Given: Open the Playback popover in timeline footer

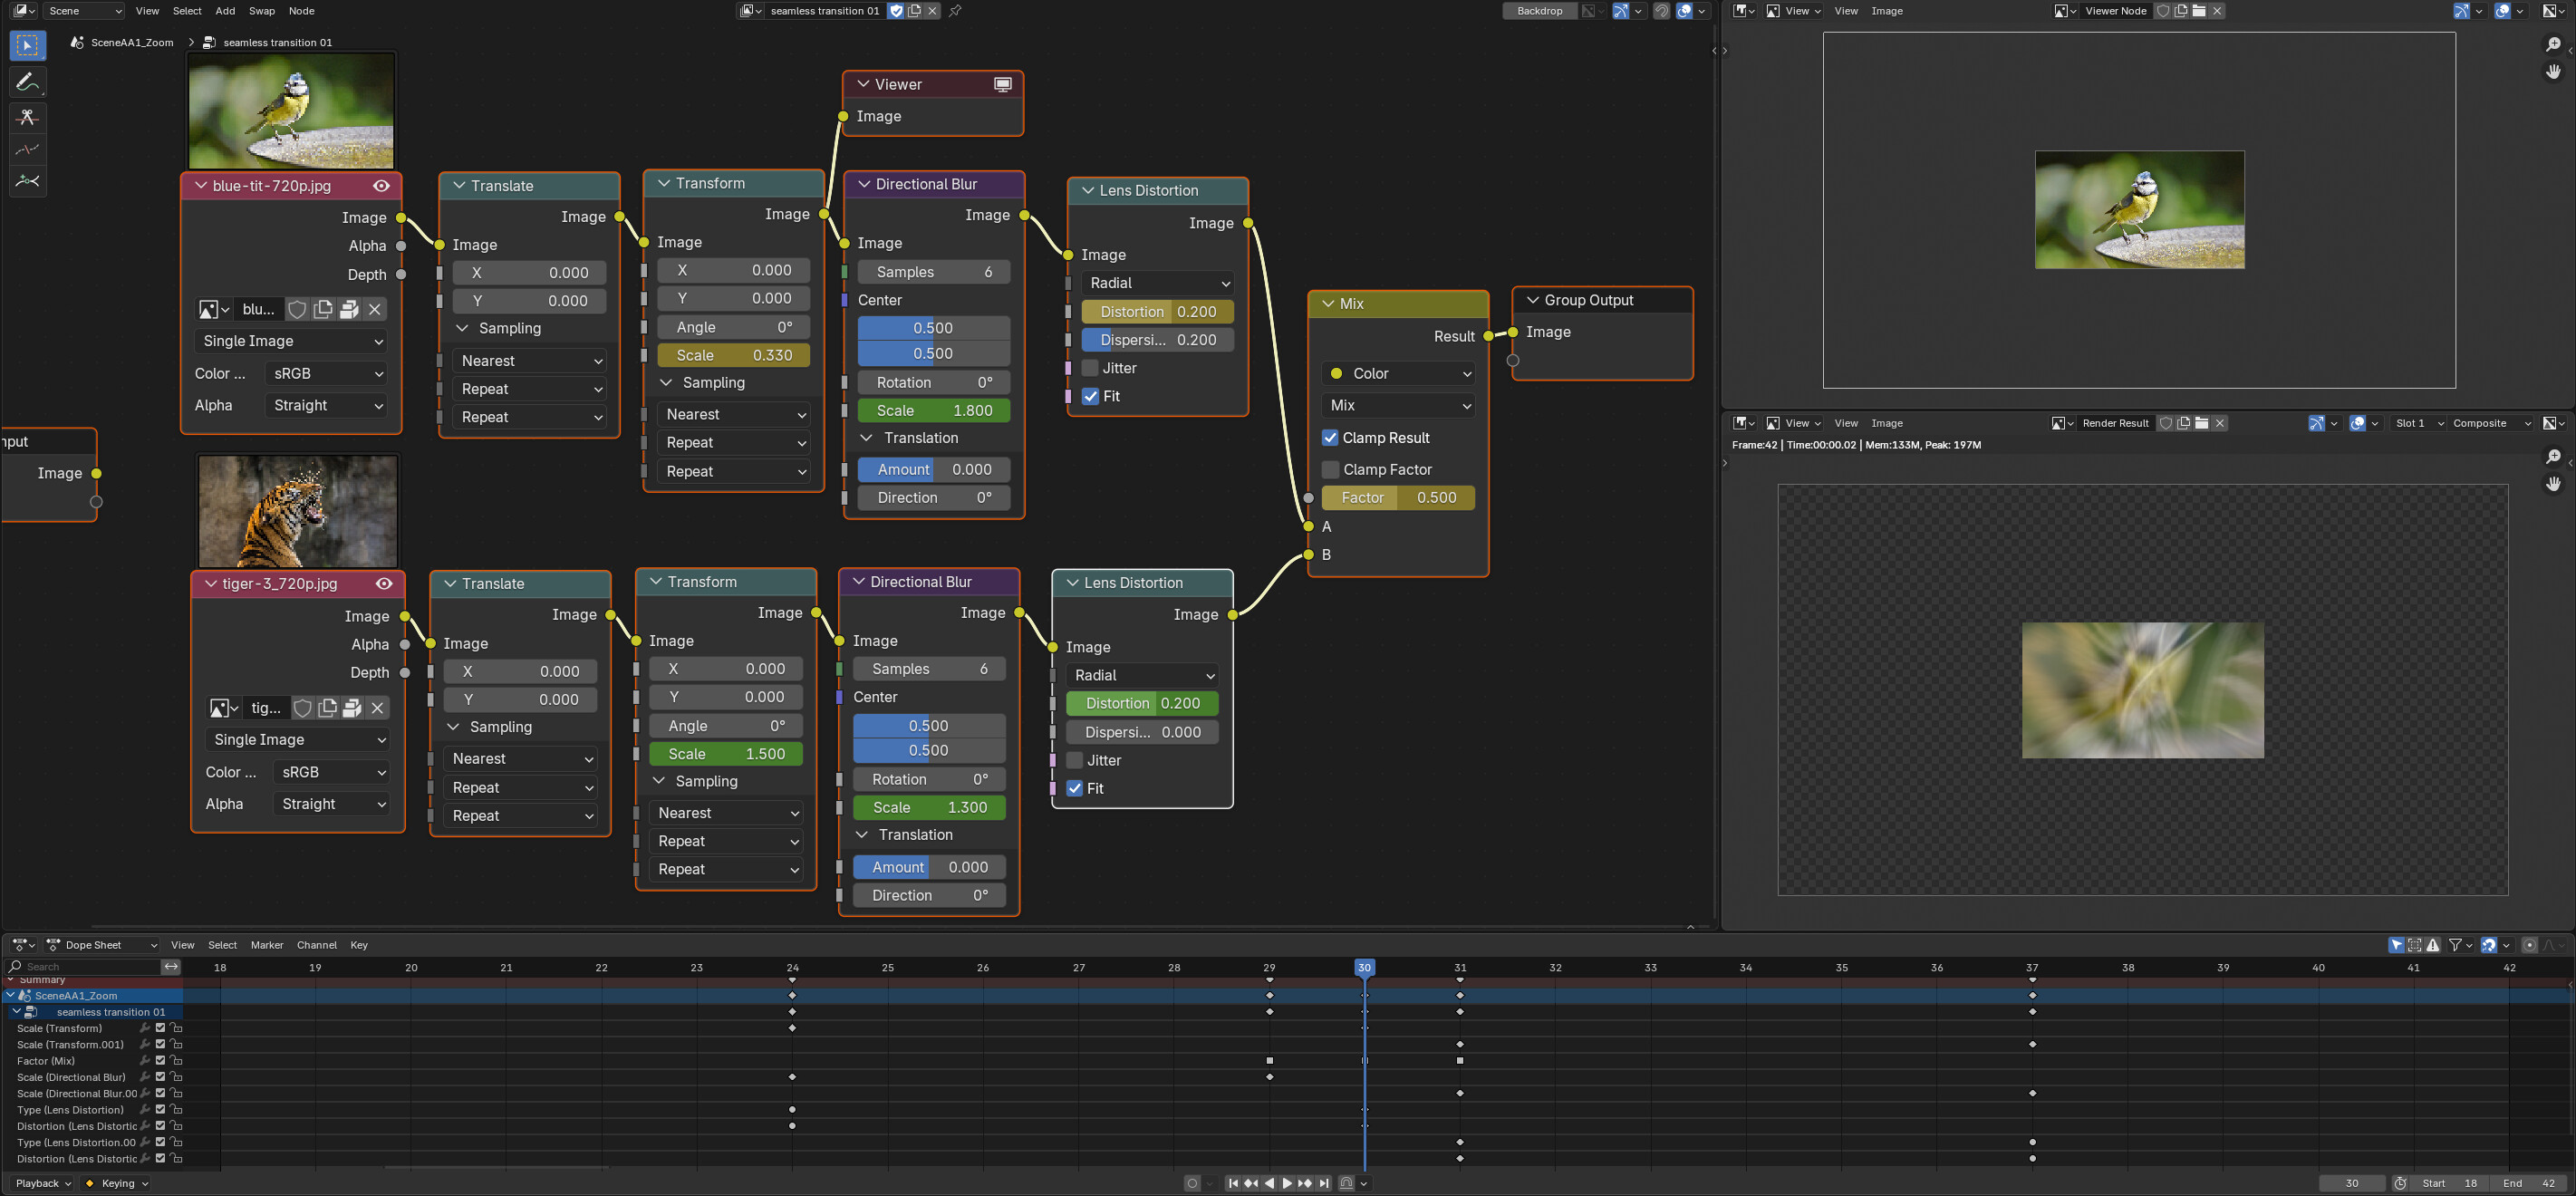Looking at the screenshot, I should [43, 1183].
